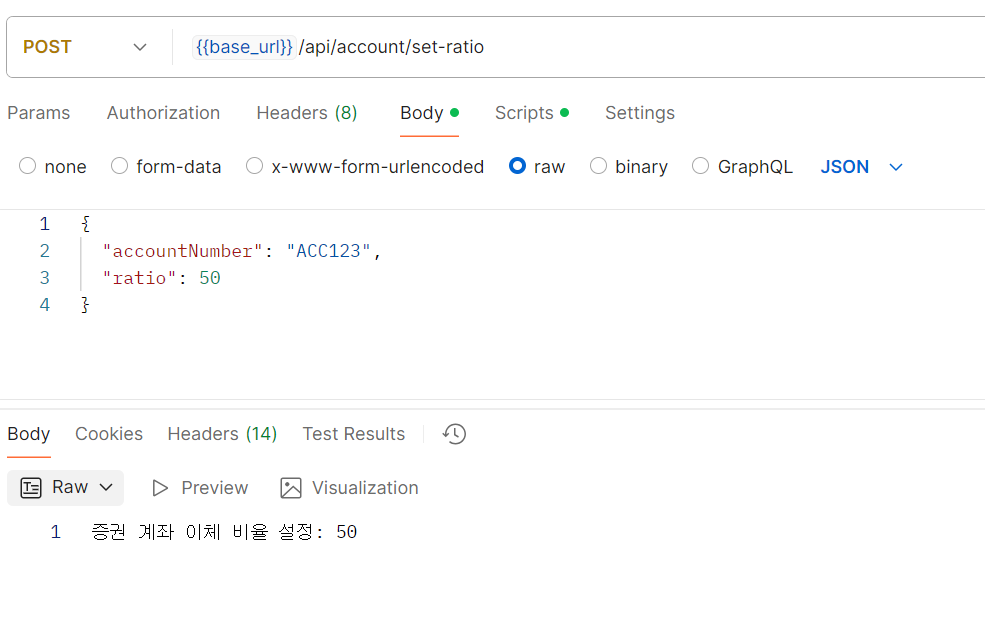Click the request URL input field
This screenshot has height=621, width=985.
coord(578,47)
